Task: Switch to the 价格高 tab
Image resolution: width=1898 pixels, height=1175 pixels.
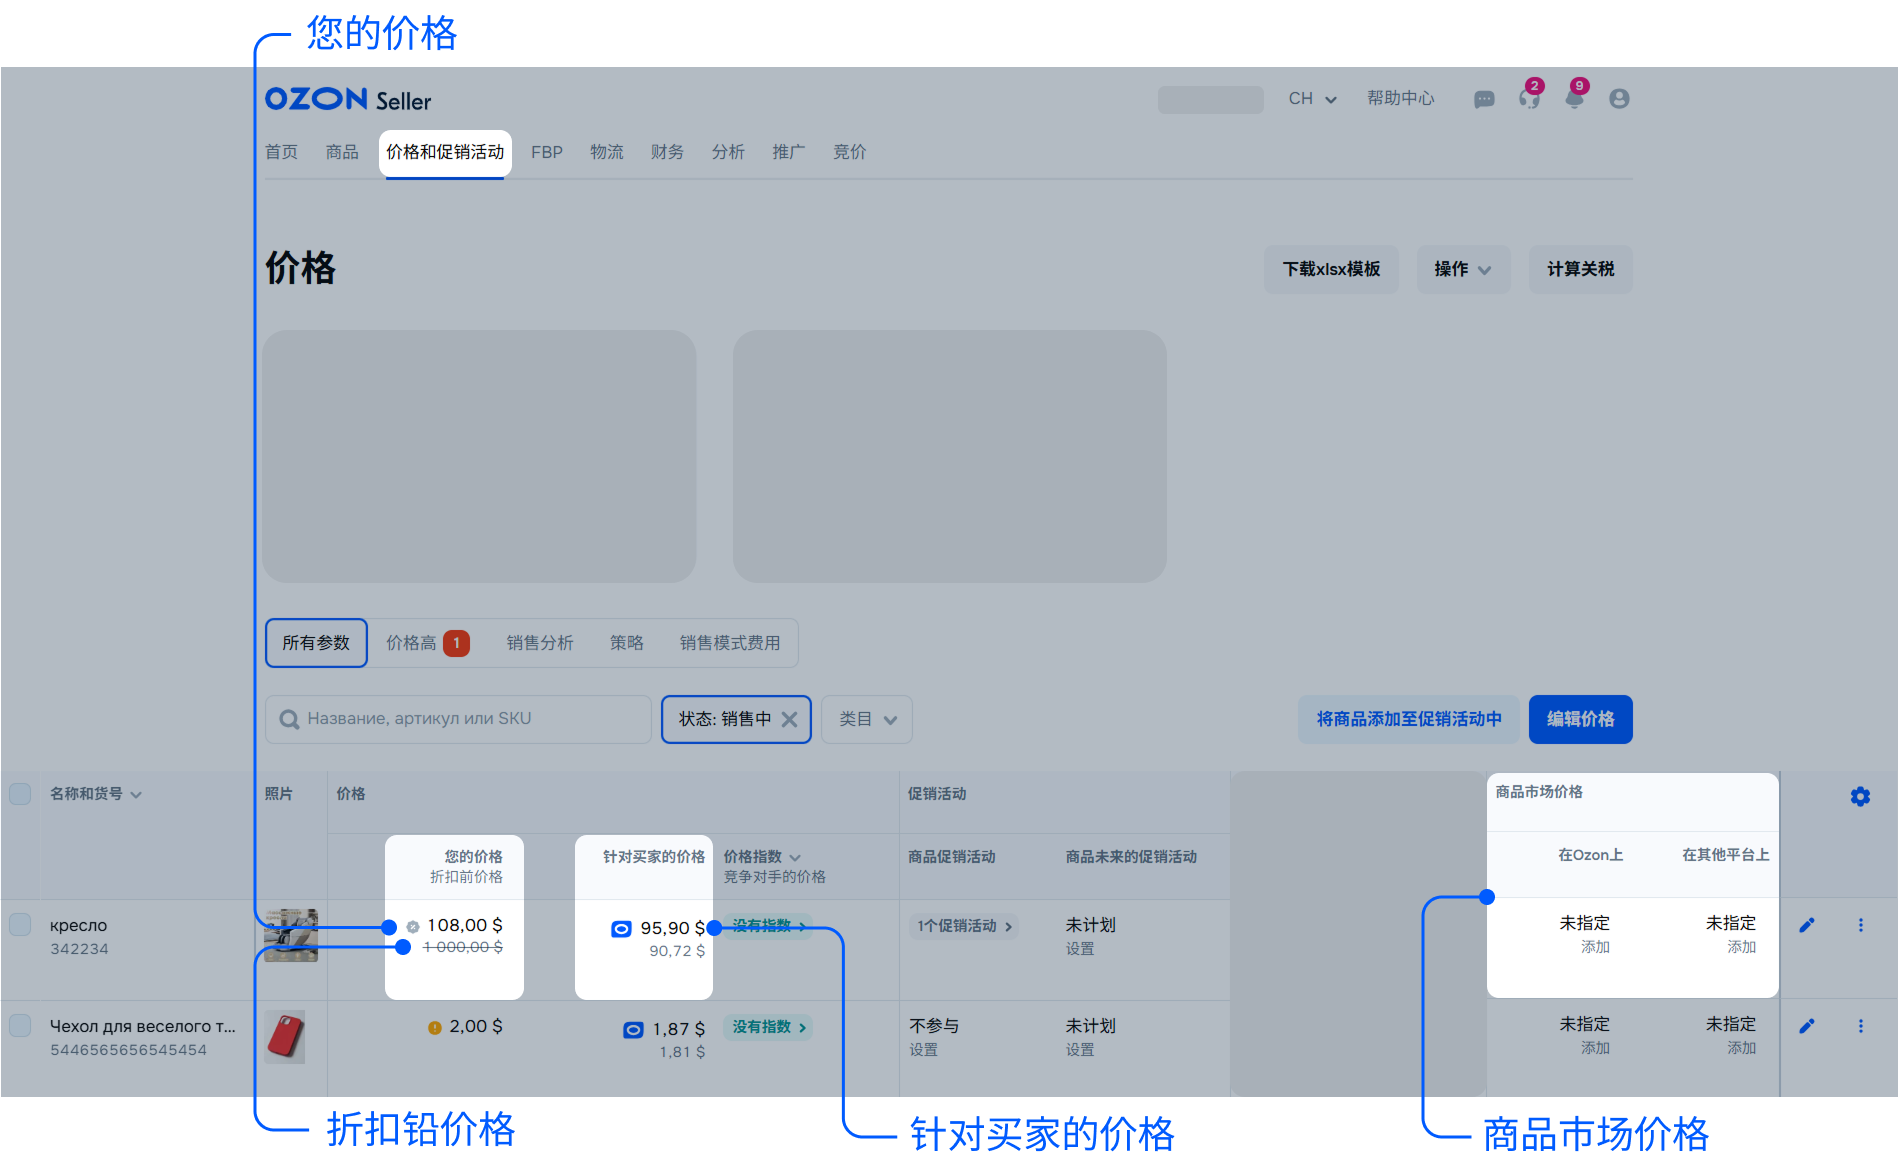Action: pos(427,643)
